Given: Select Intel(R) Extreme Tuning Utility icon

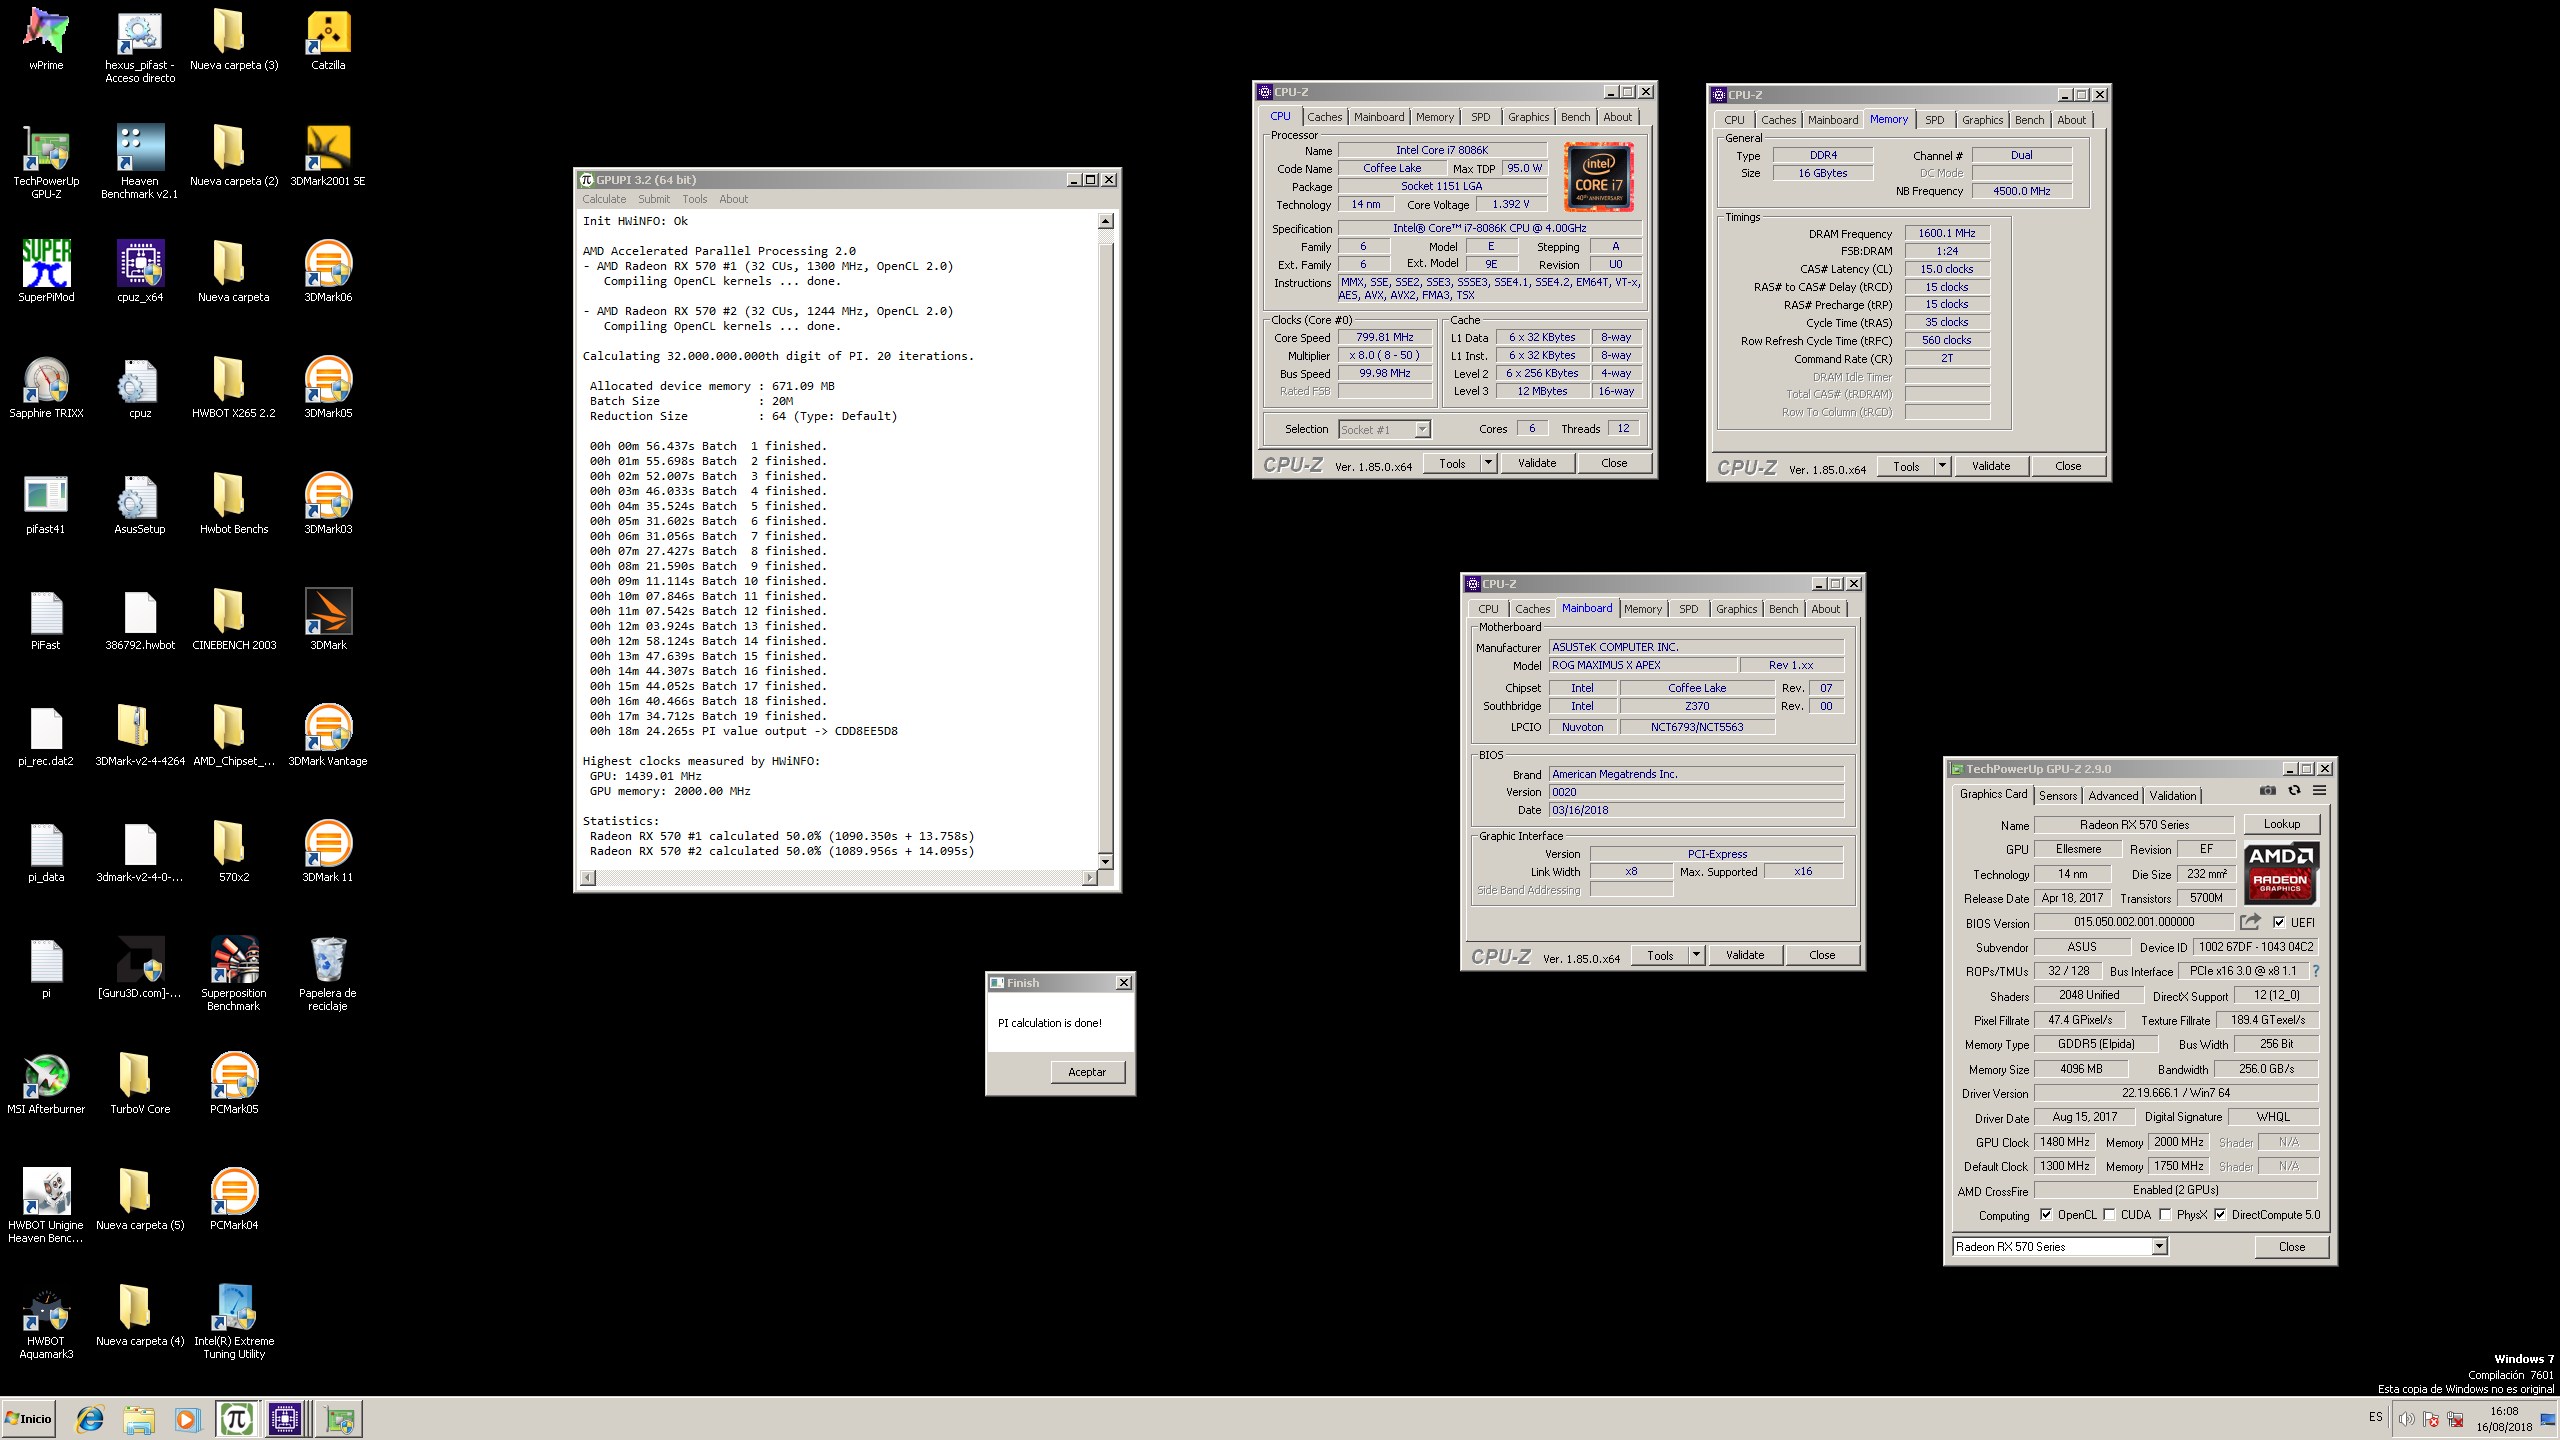Looking at the screenshot, I should tap(234, 1322).
